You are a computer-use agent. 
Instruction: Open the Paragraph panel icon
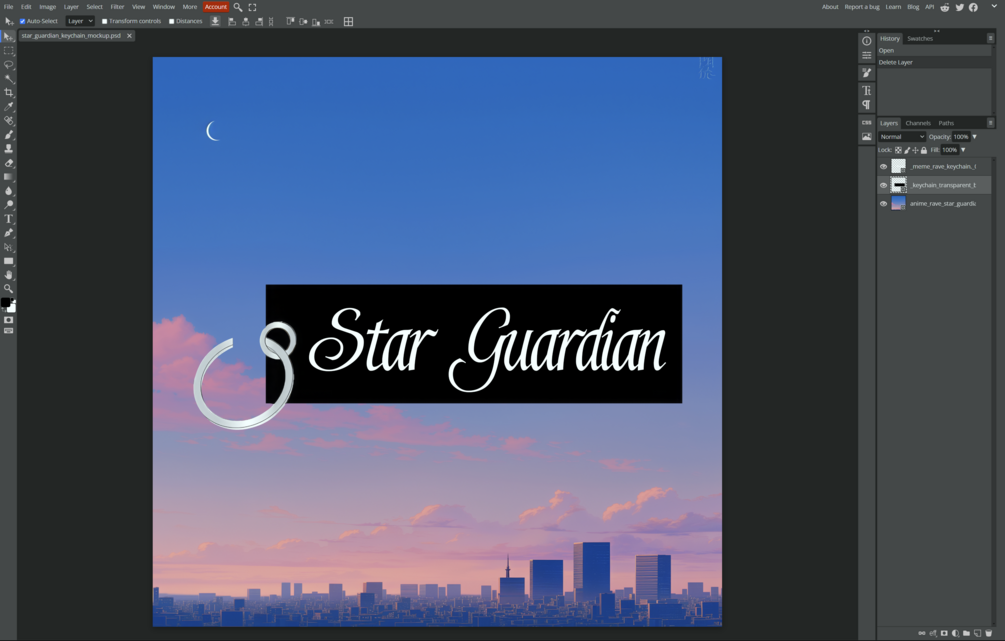pyautogui.click(x=867, y=104)
